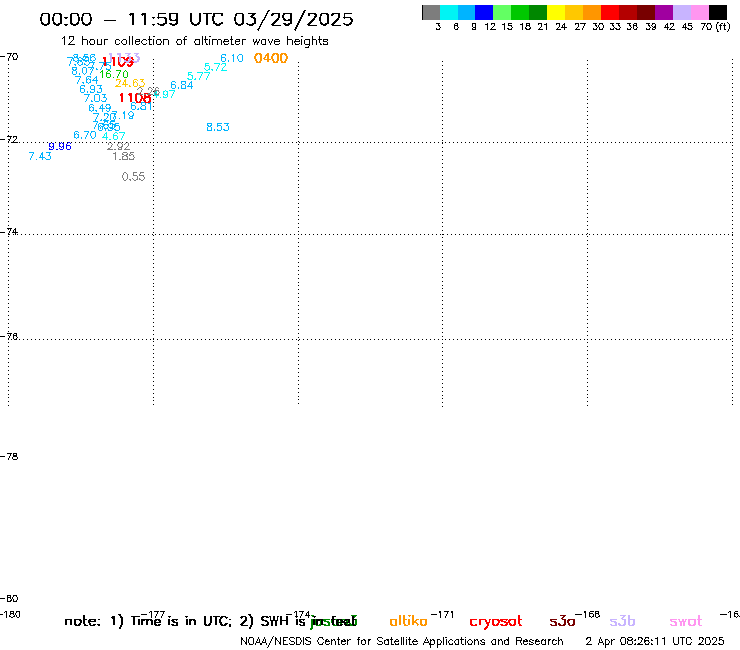Click the lavender swatch in the color scale
Screen dimensions: 740x650
click(x=681, y=12)
